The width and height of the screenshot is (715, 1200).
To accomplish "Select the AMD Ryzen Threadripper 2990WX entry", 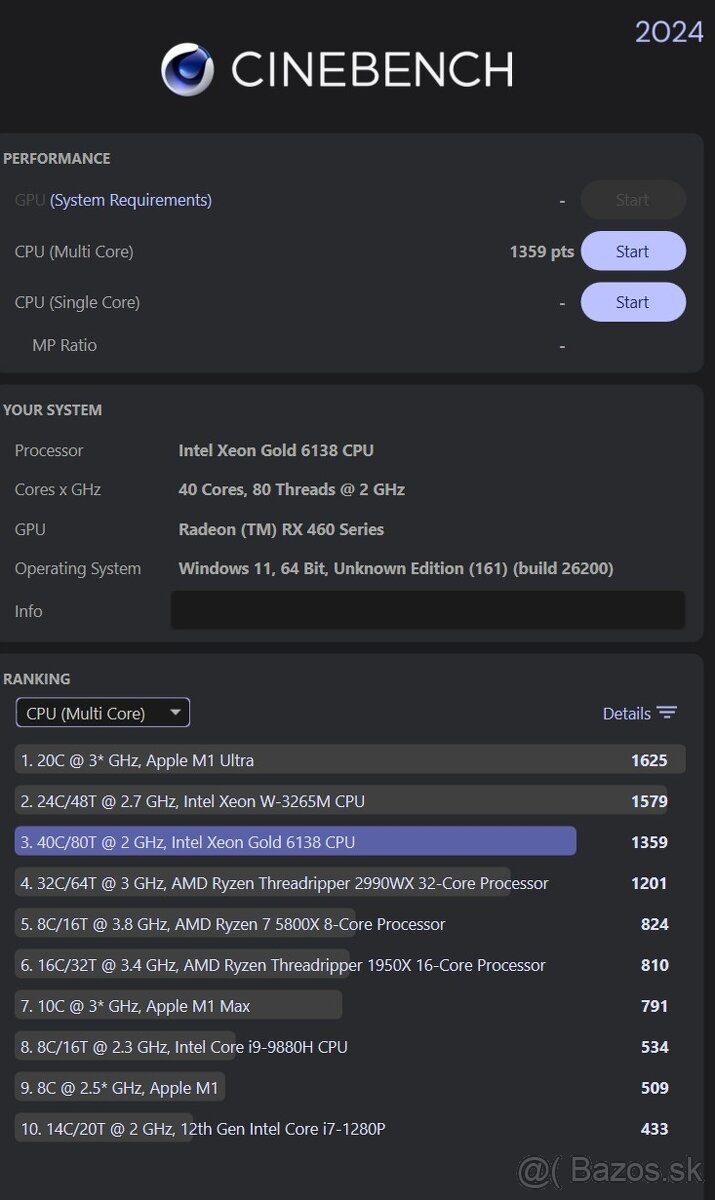I will (x=300, y=883).
